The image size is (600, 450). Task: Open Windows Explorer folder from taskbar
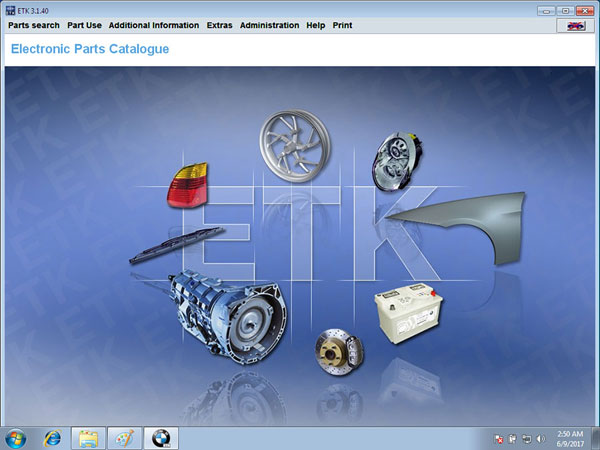click(x=88, y=439)
